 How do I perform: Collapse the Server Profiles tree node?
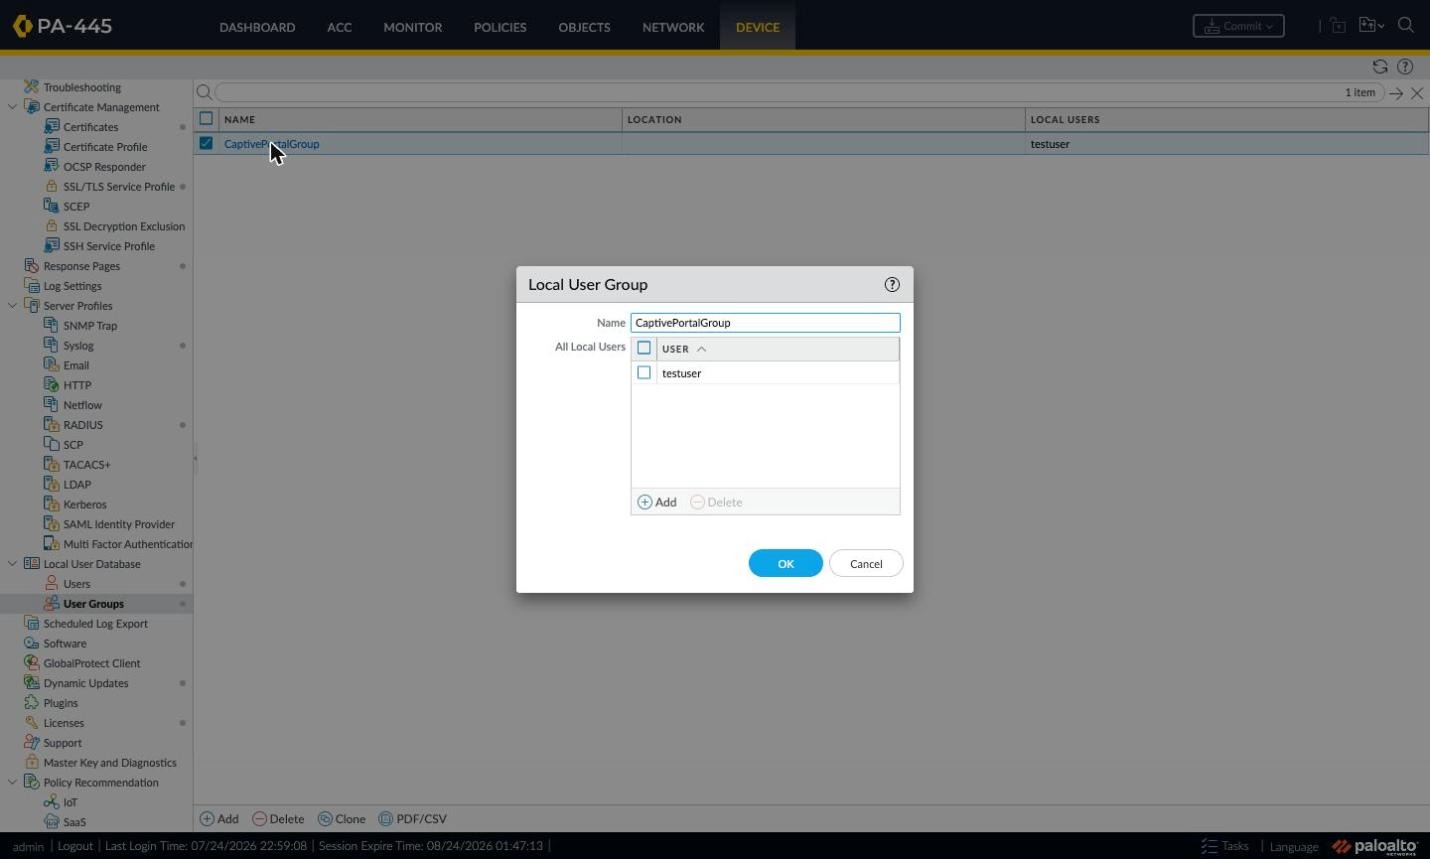(x=12, y=306)
